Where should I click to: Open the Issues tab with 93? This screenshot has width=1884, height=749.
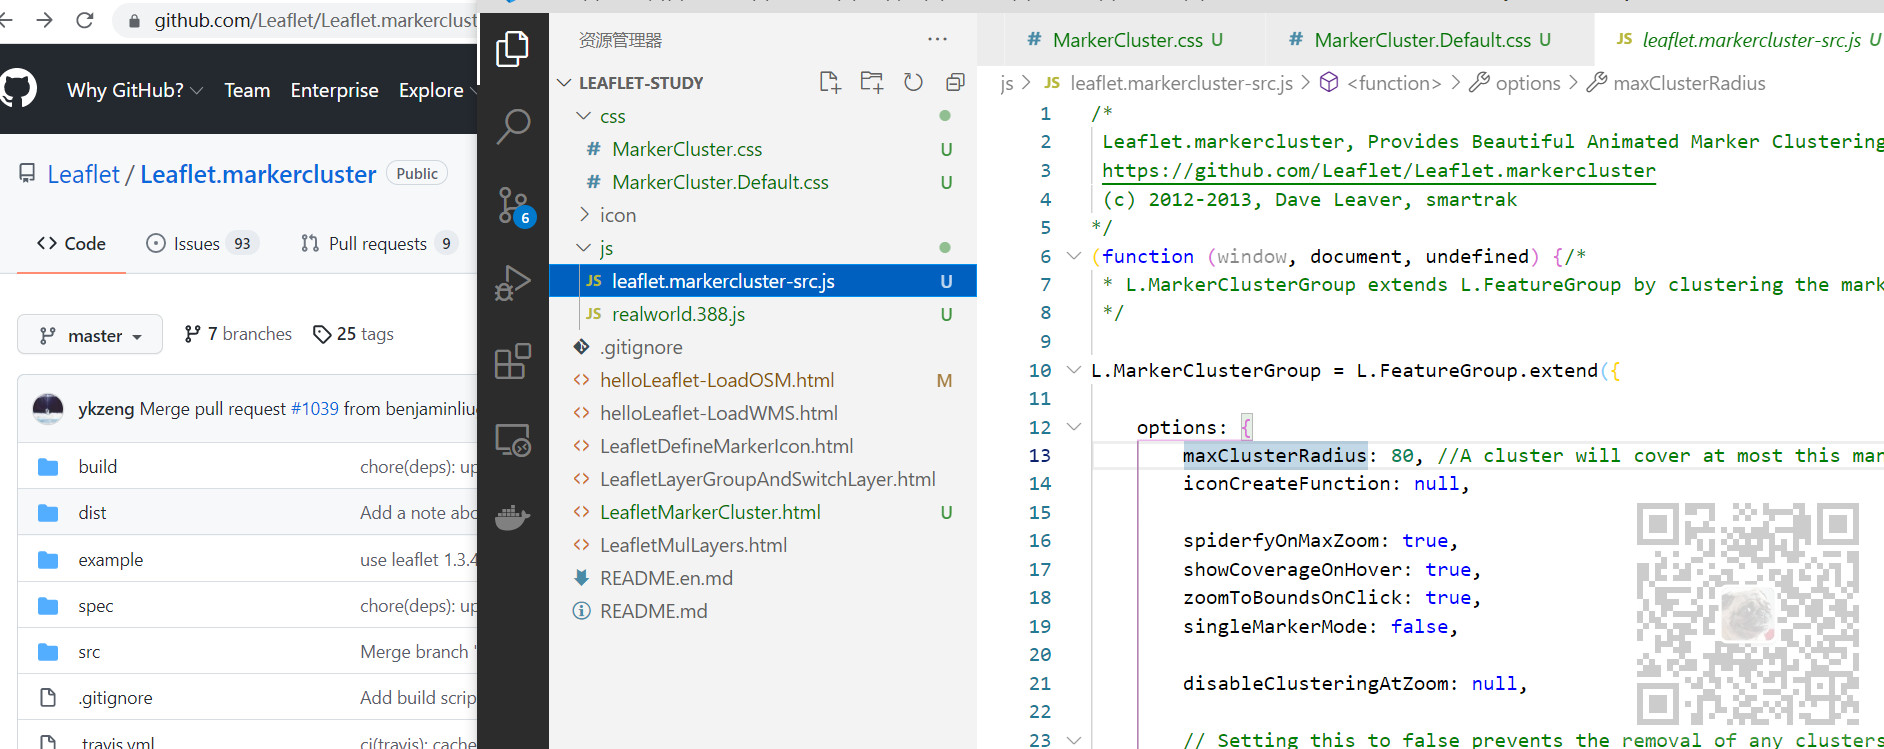click(x=202, y=243)
